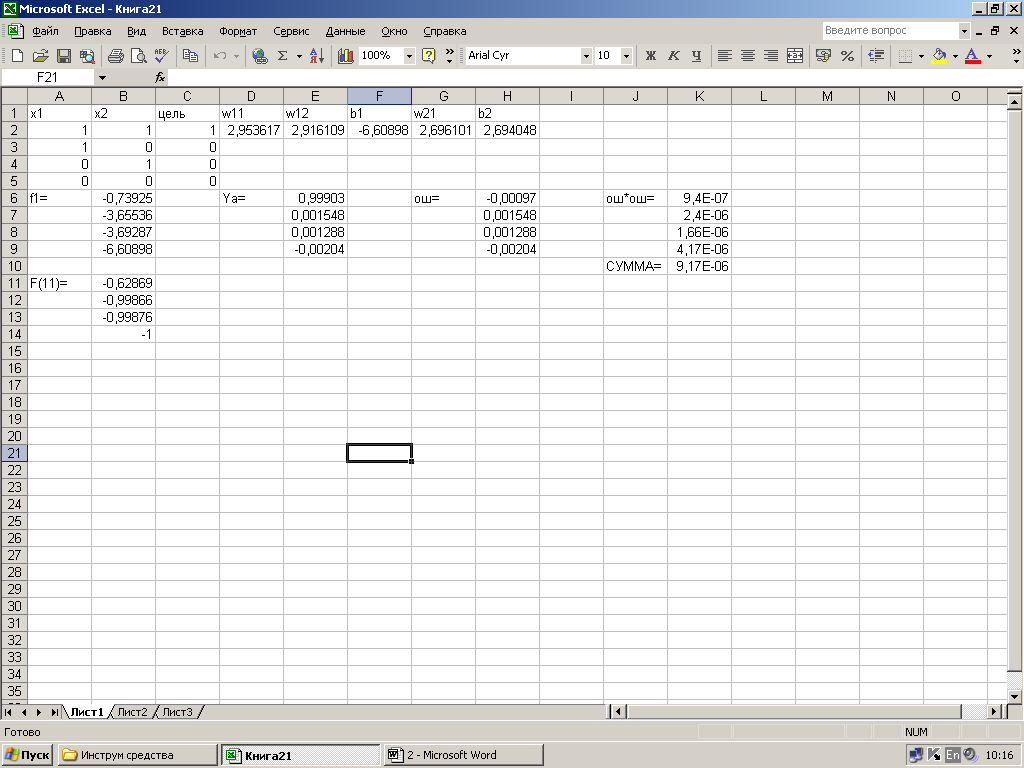
Task: Align cell text left
Action: click(x=724, y=56)
